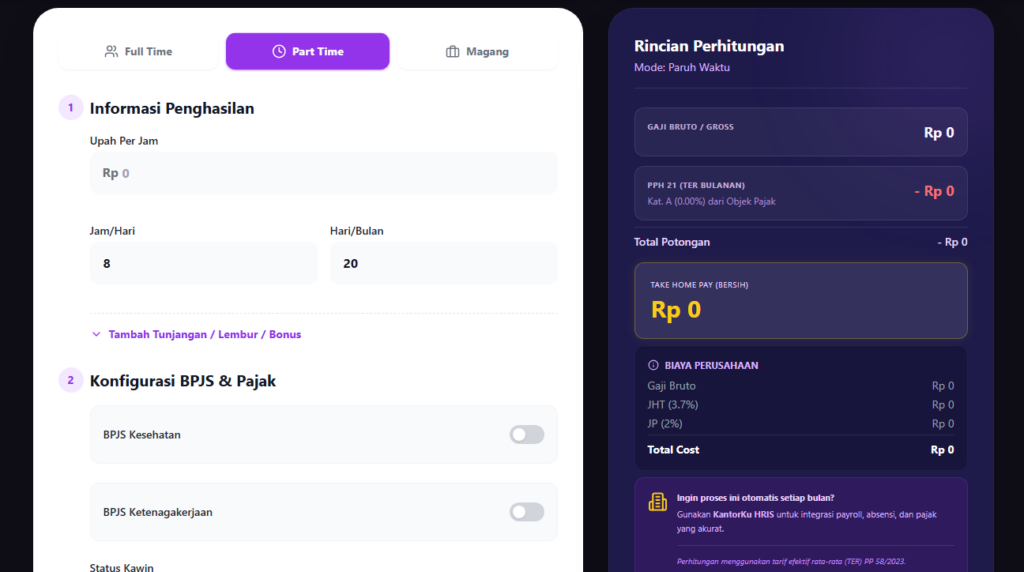This screenshot has width=1024, height=572.
Task: Click the Gaji Bruto / Gross card
Action: [800, 132]
